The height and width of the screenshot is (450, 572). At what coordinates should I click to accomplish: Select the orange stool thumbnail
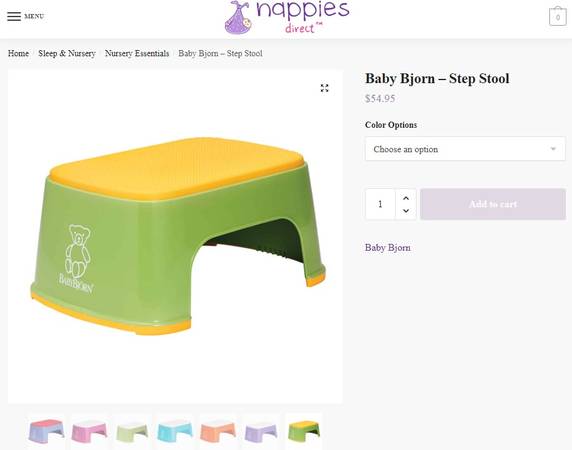[218, 431]
